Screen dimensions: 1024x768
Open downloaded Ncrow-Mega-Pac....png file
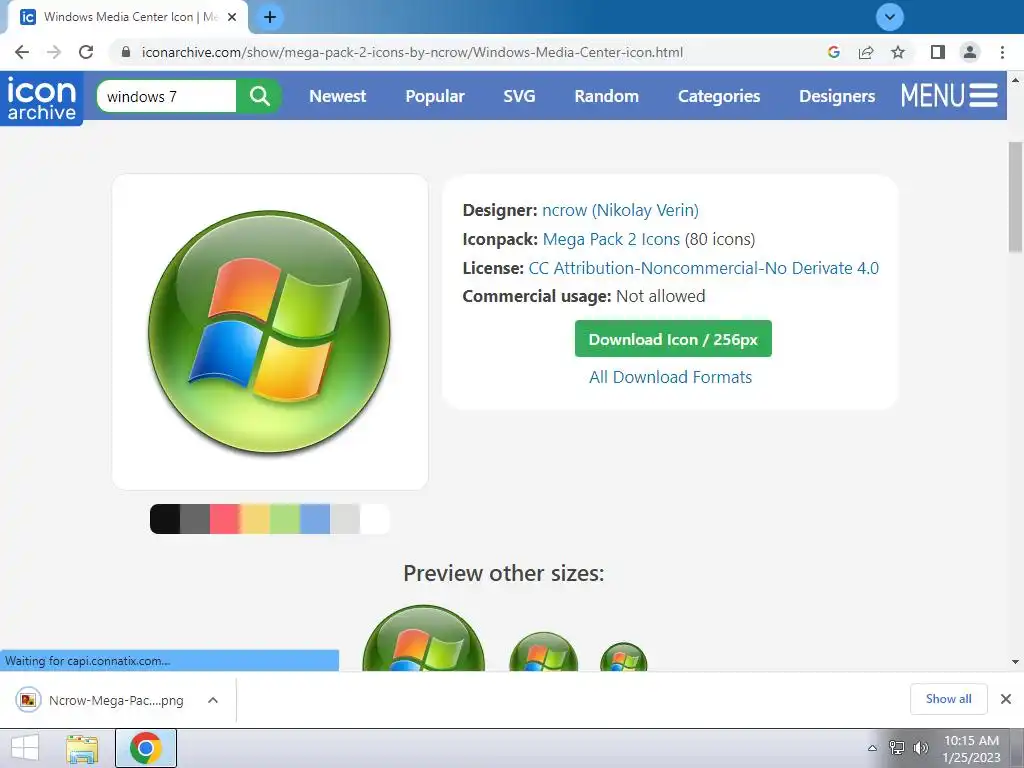tap(101, 700)
